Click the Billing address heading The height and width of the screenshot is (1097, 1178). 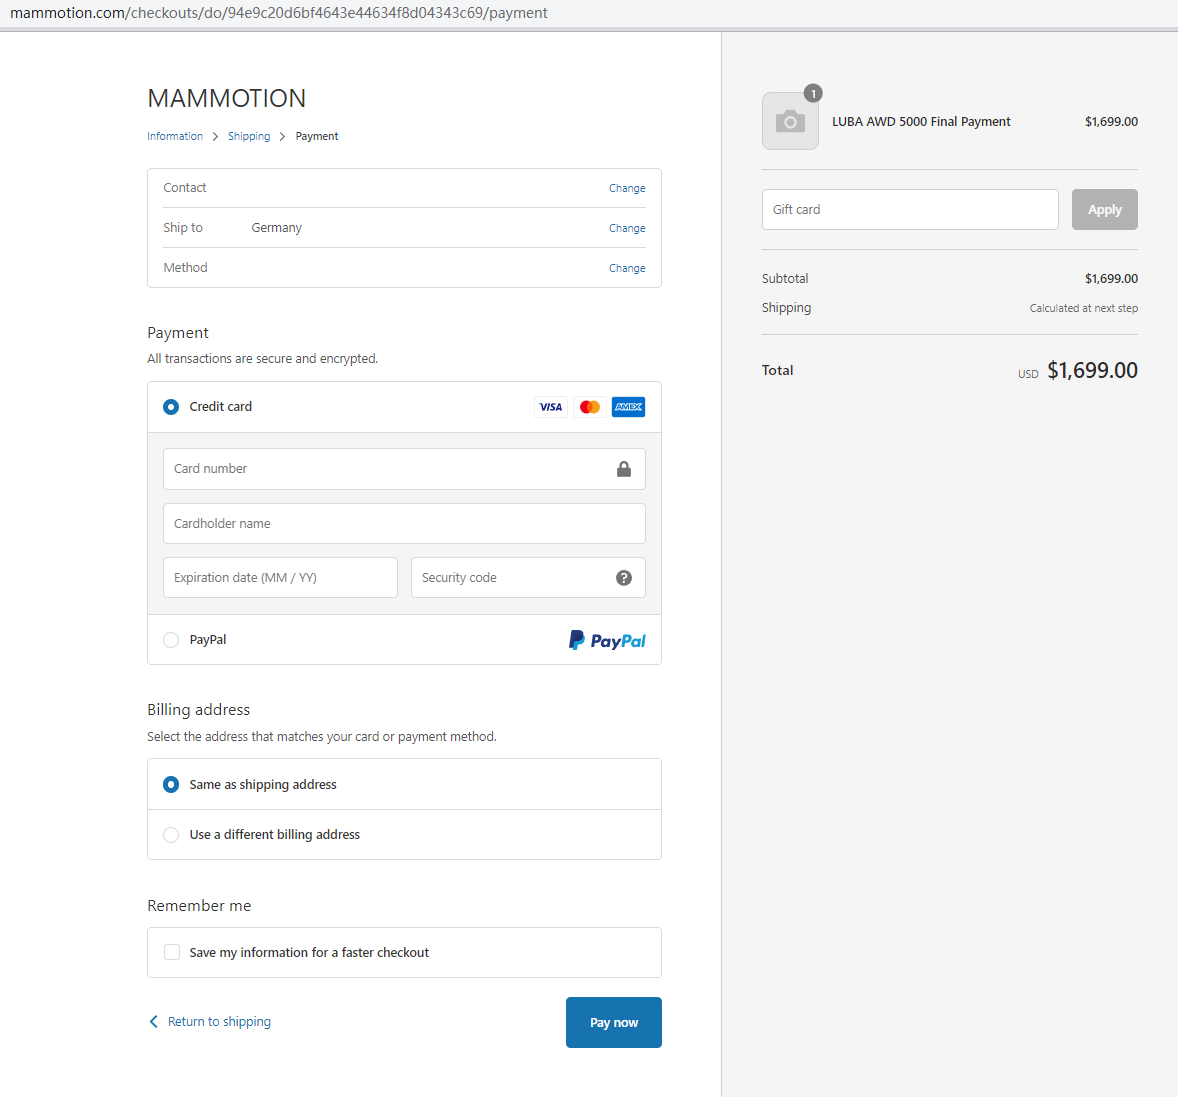tap(198, 709)
